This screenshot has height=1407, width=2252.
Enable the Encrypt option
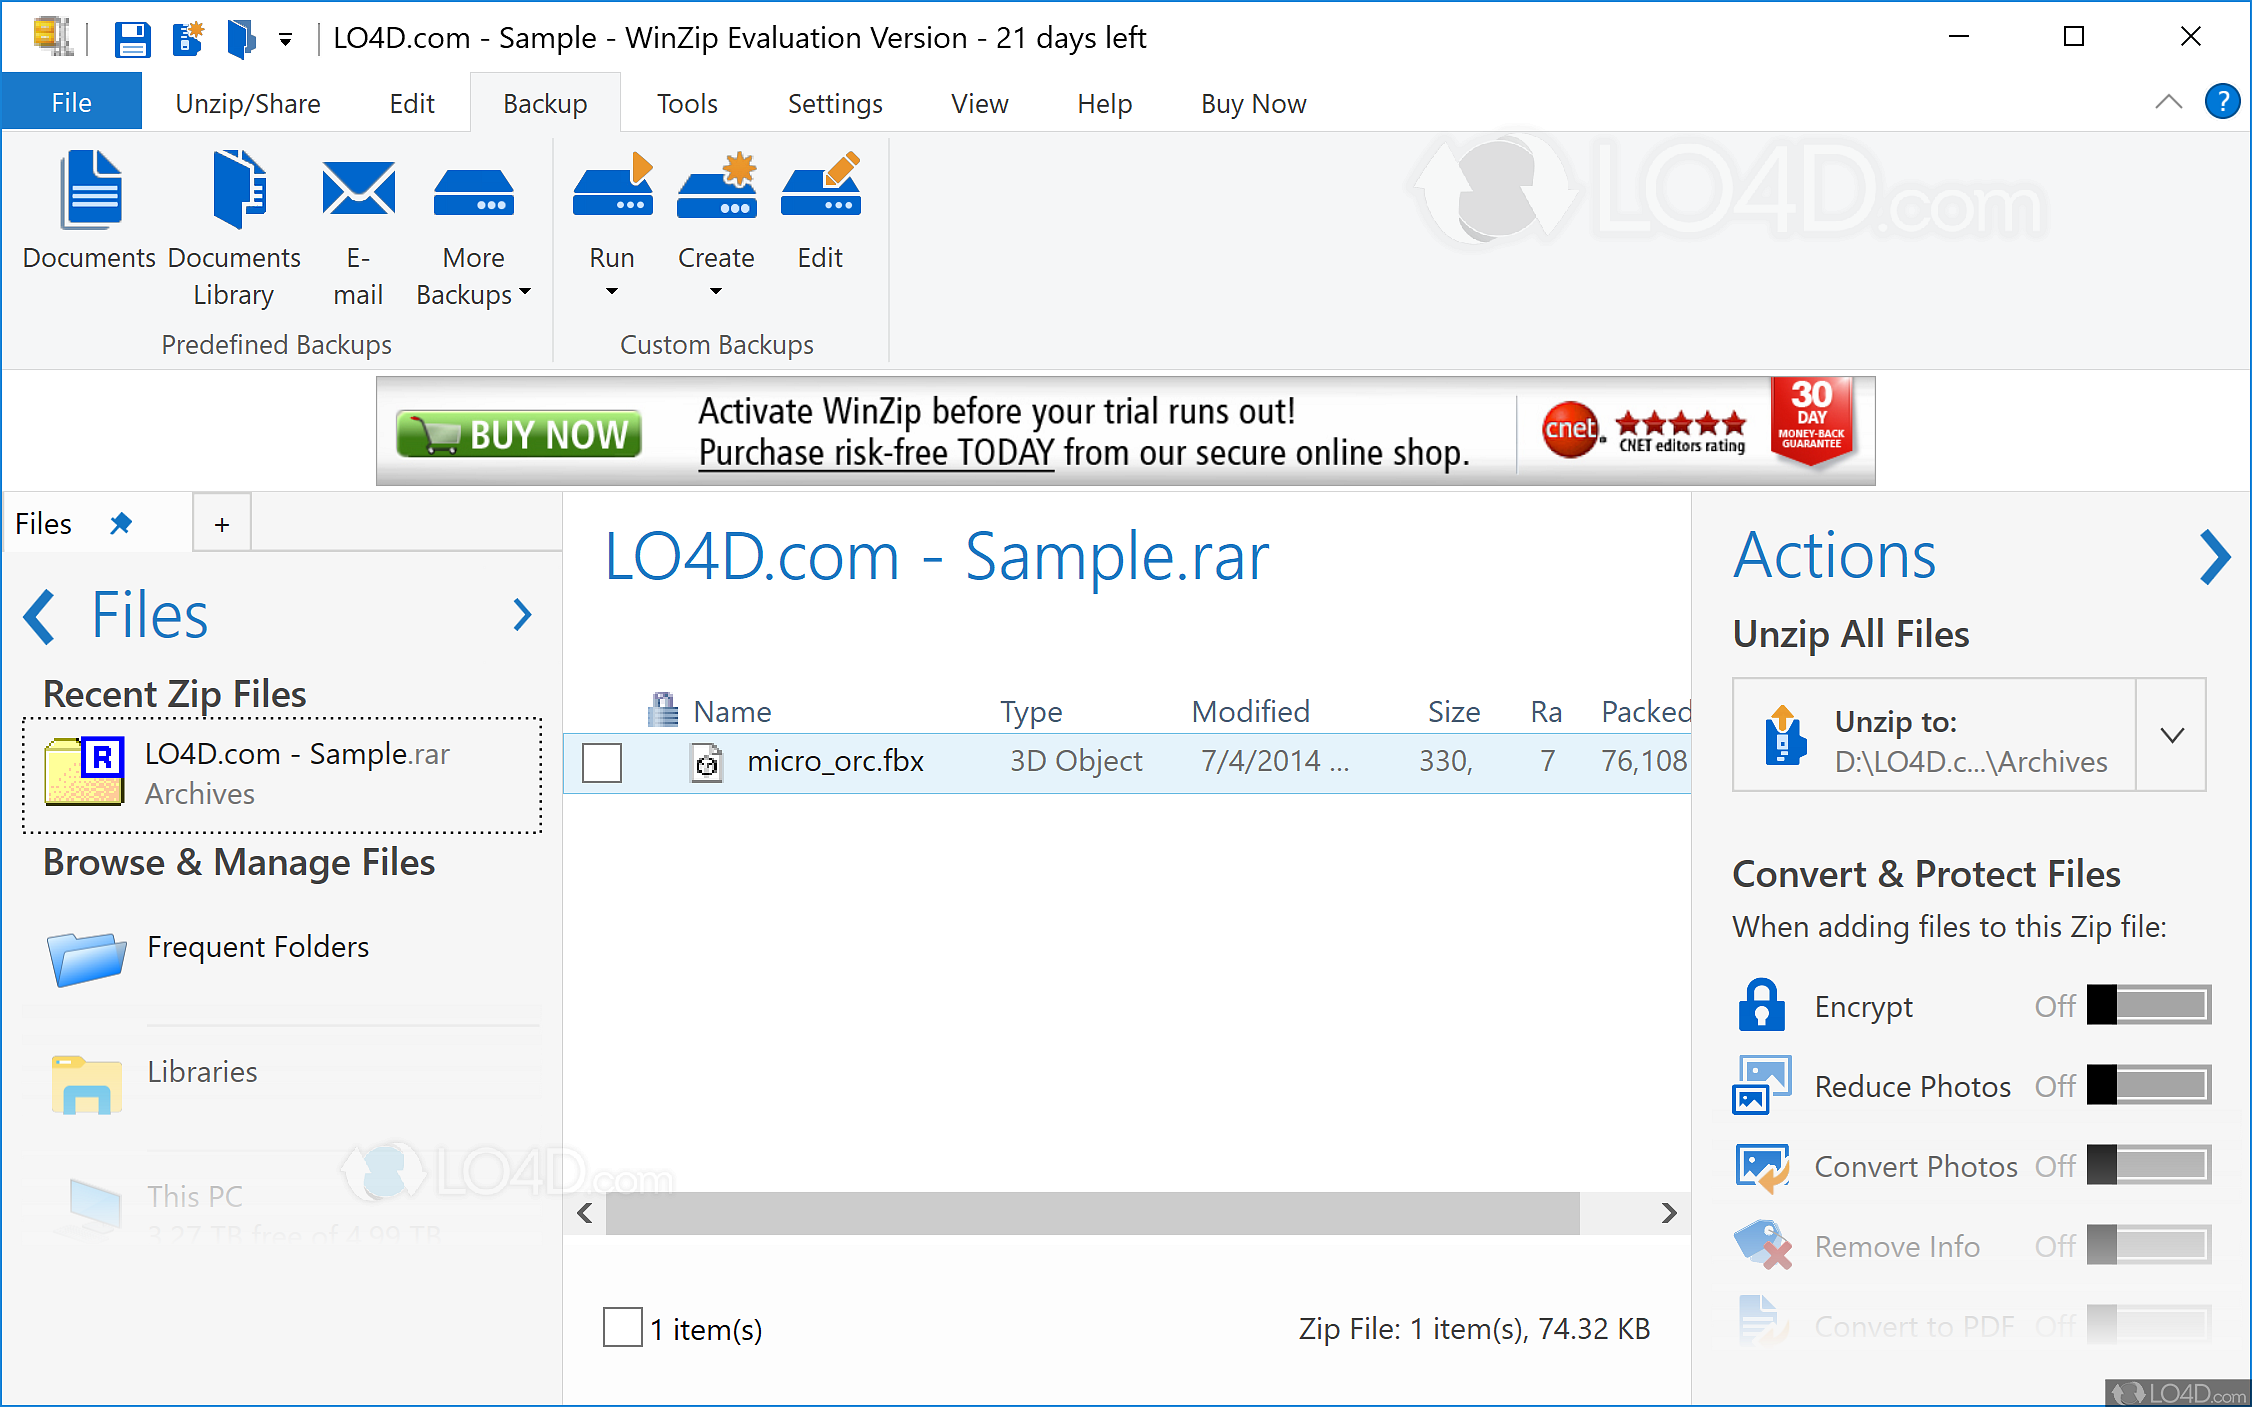pos(2147,1006)
